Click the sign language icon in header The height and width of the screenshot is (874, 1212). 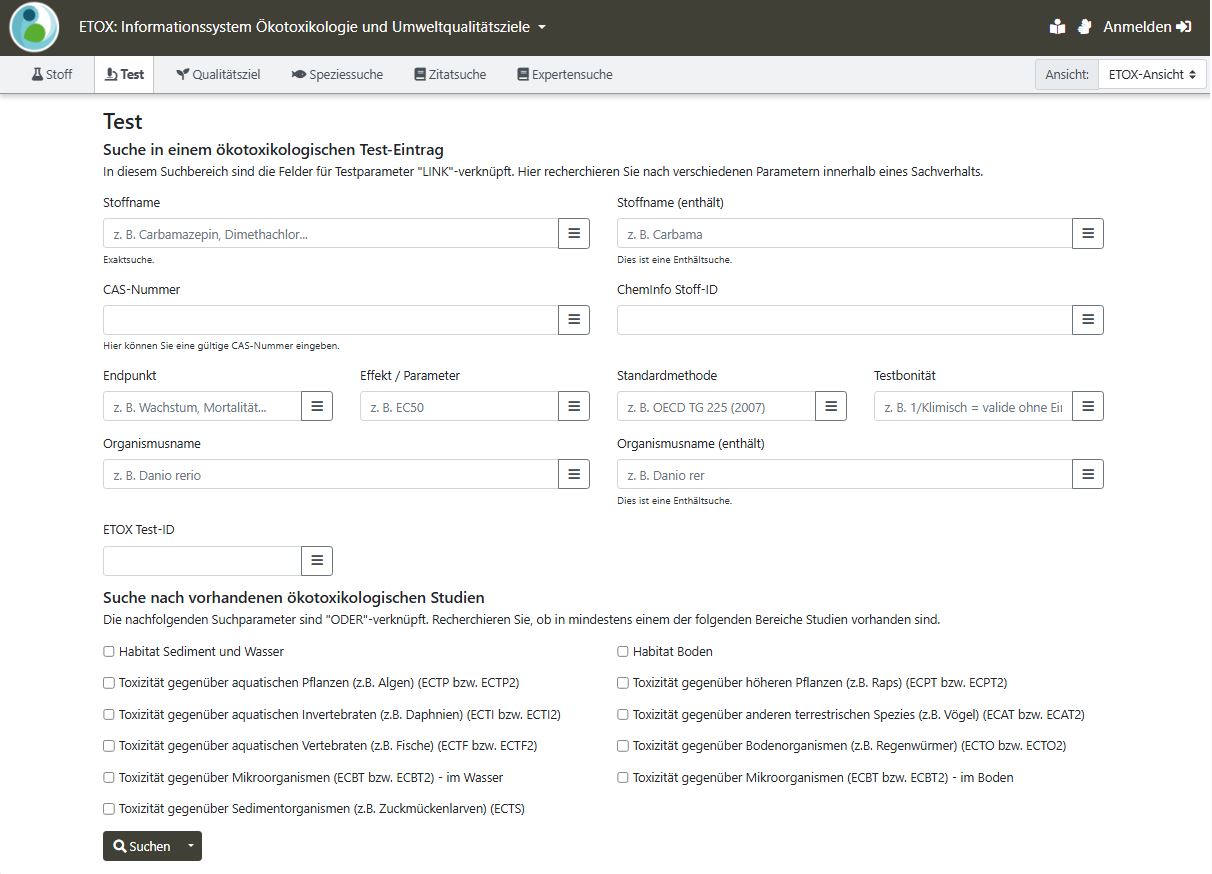point(1084,27)
